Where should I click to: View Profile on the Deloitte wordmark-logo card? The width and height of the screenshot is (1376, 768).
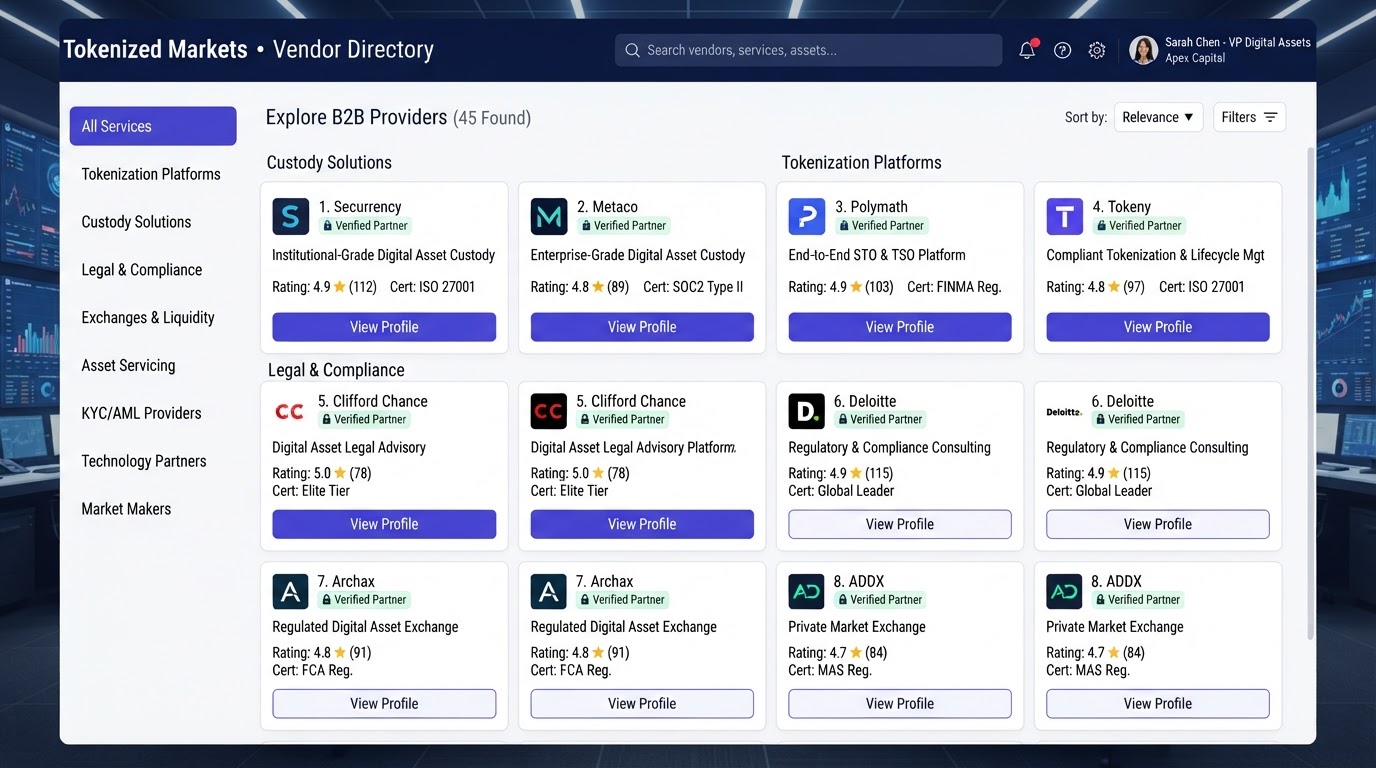[1158, 524]
